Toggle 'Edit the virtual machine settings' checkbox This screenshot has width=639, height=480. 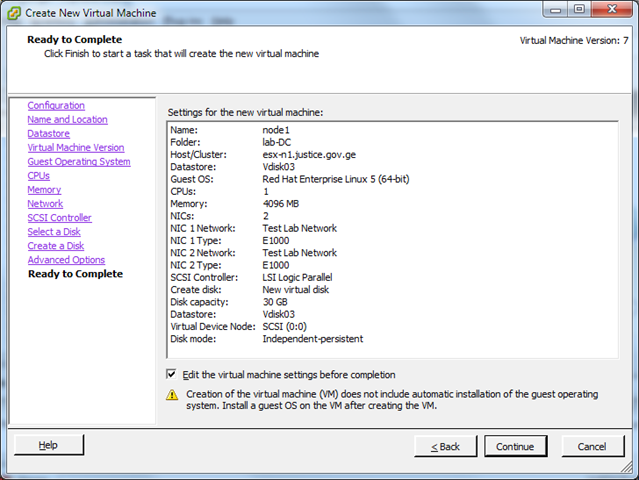(x=172, y=374)
